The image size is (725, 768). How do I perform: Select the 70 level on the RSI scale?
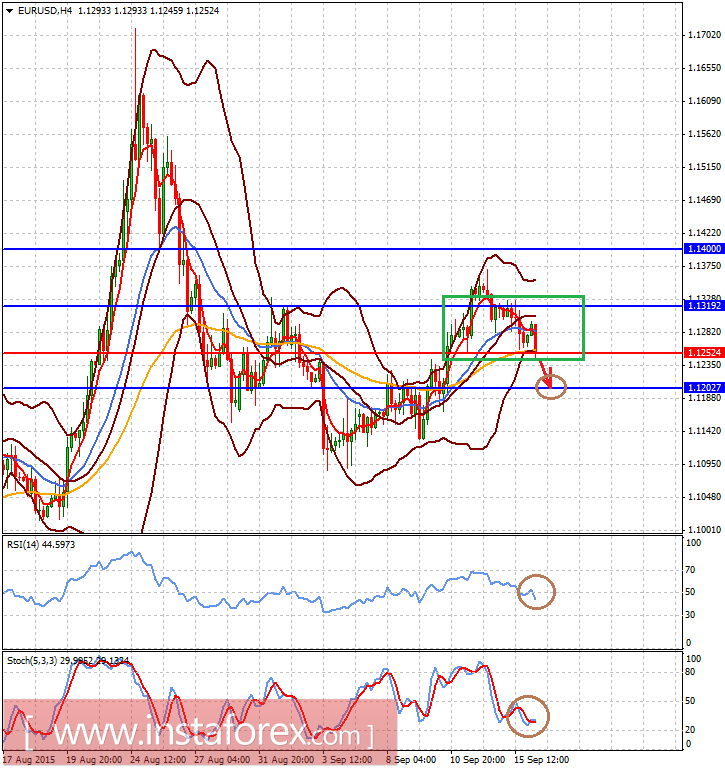(688, 570)
